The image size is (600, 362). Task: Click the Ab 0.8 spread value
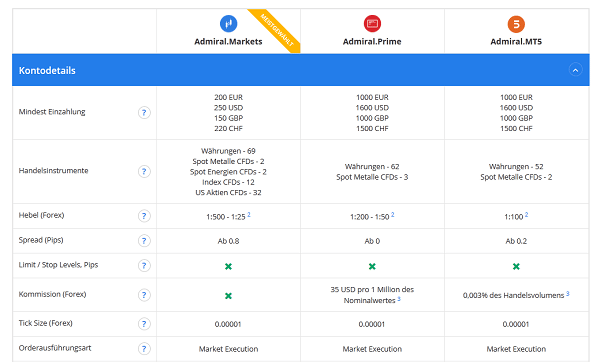(x=228, y=241)
